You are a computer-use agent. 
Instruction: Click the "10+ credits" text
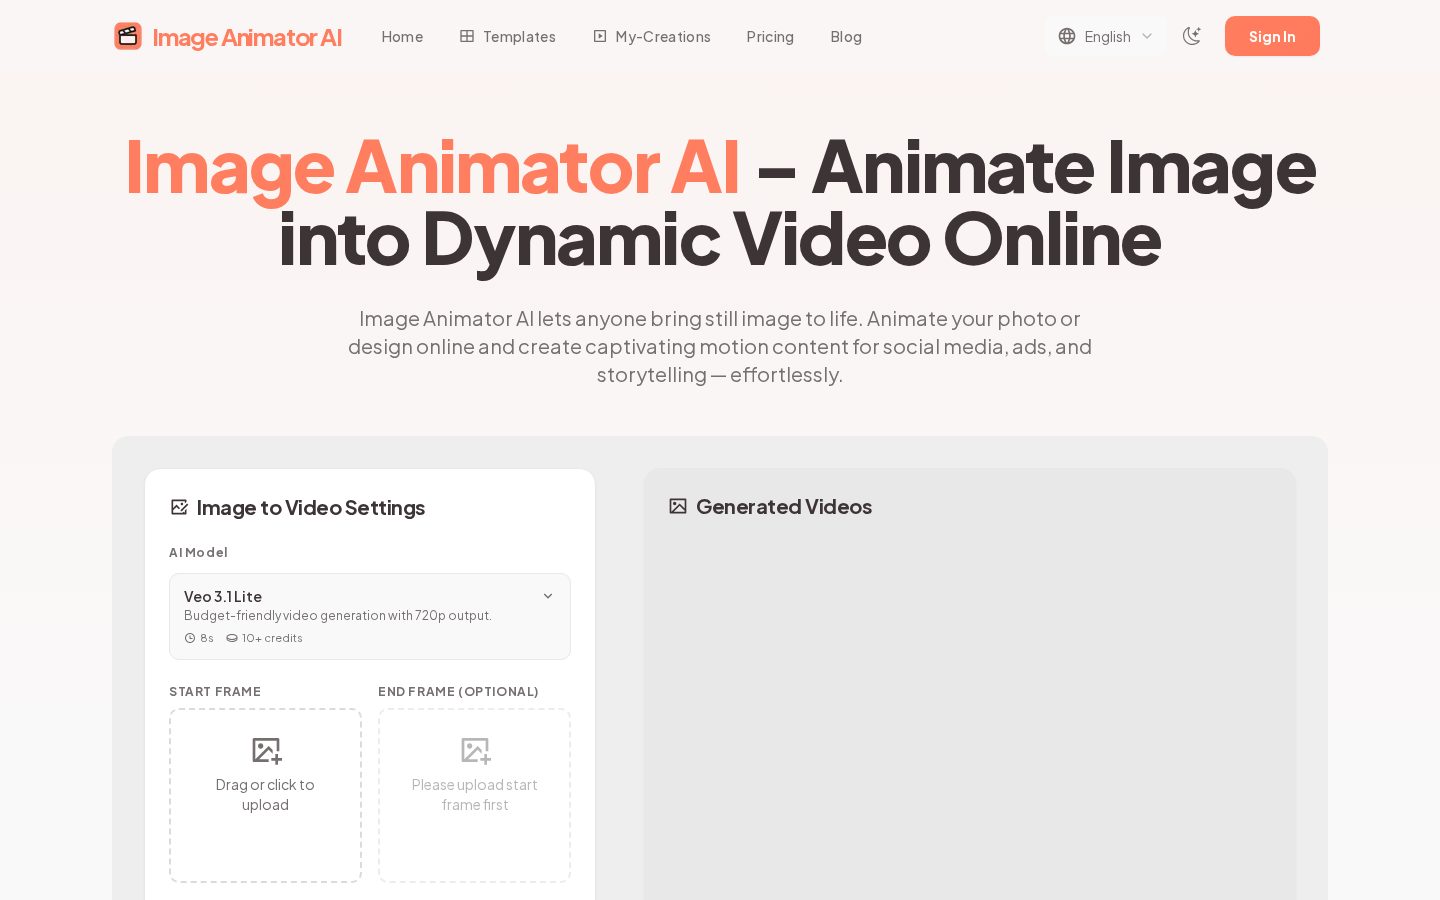(x=272, y=638)
